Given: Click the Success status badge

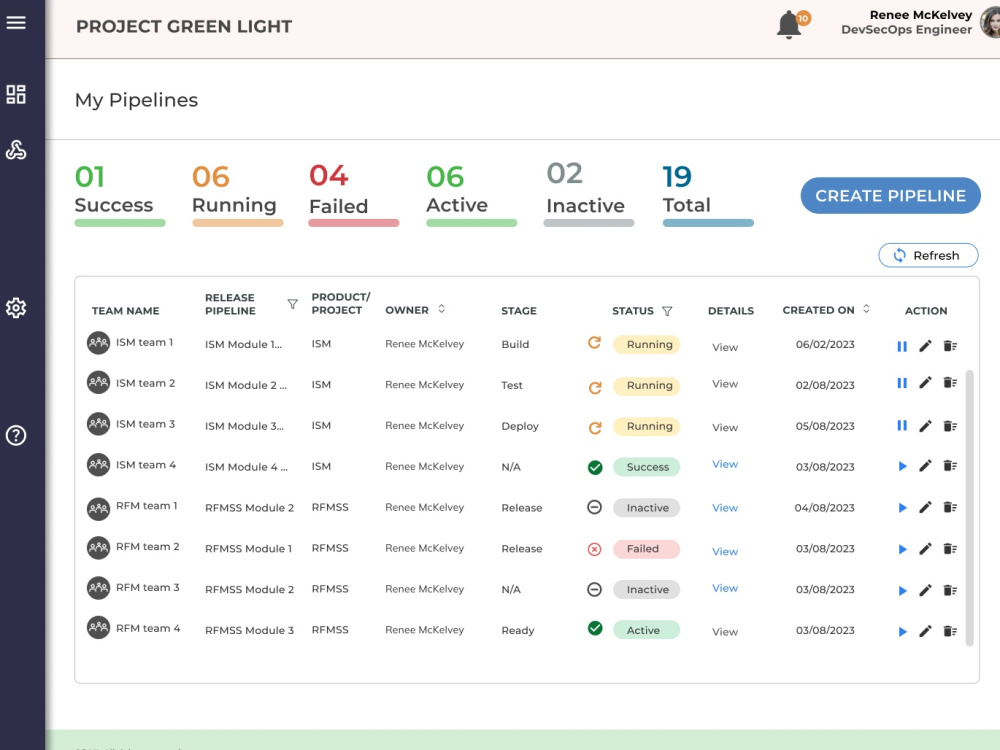Looking at the screenshot, I should click(646, 467).
